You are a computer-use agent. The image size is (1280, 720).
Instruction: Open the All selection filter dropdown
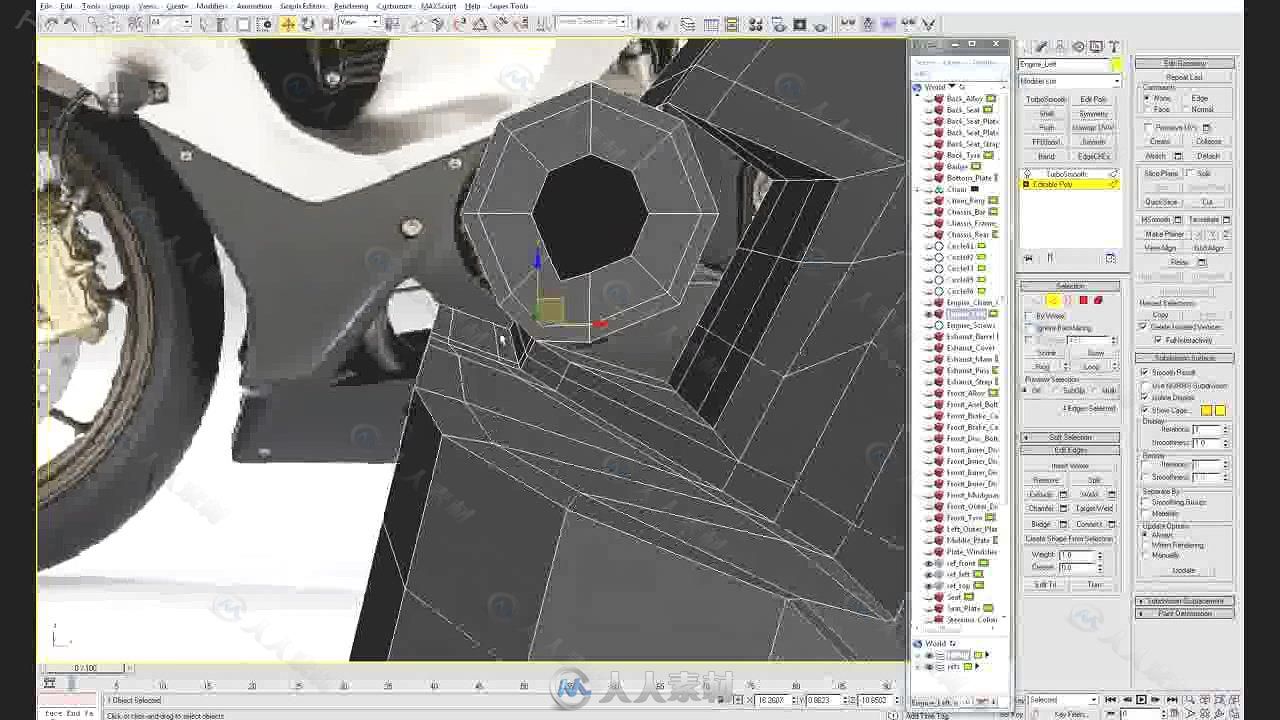pyautogui.click(x=170, y=23)
